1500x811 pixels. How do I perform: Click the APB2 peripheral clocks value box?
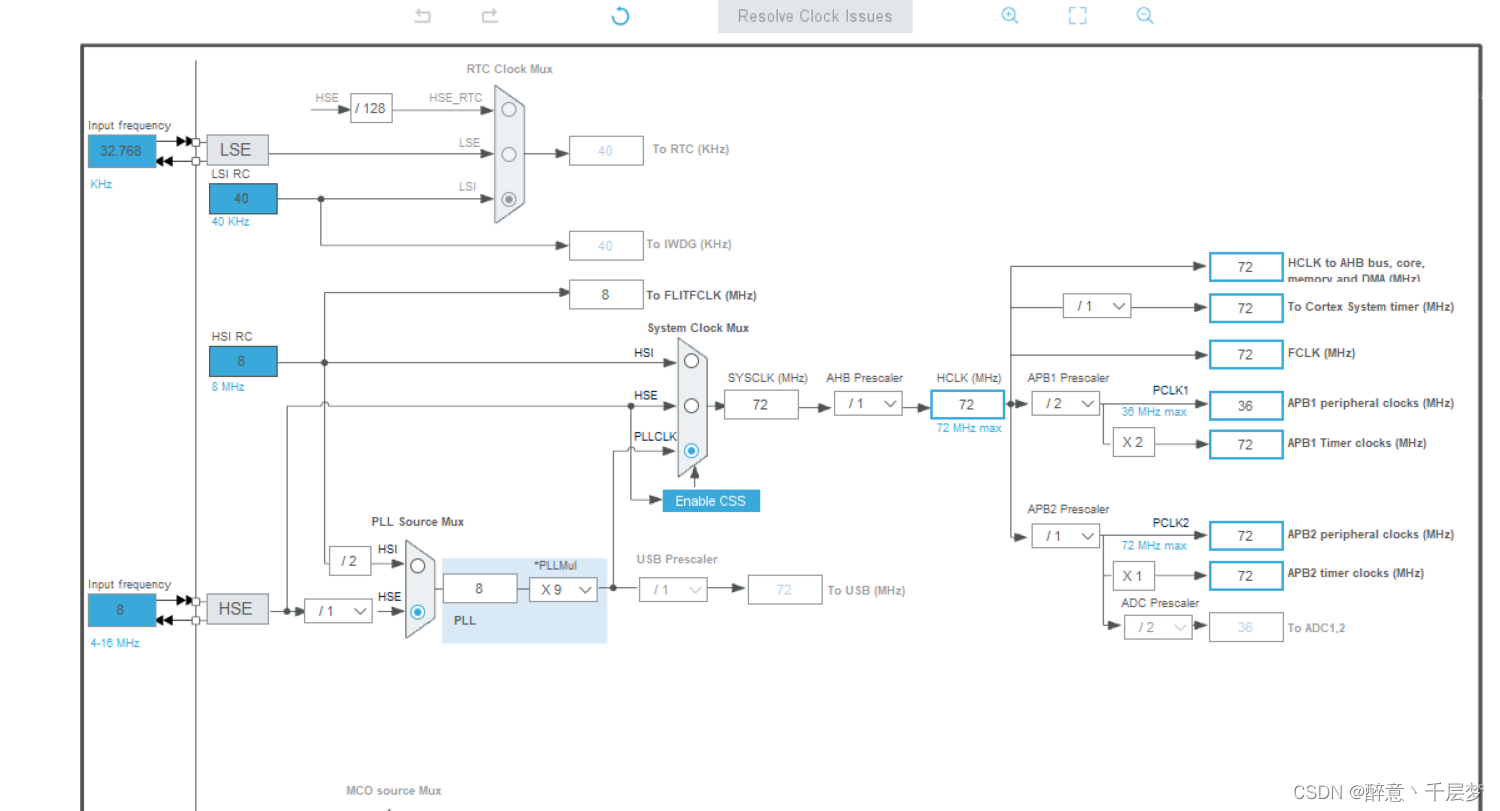1246,536
